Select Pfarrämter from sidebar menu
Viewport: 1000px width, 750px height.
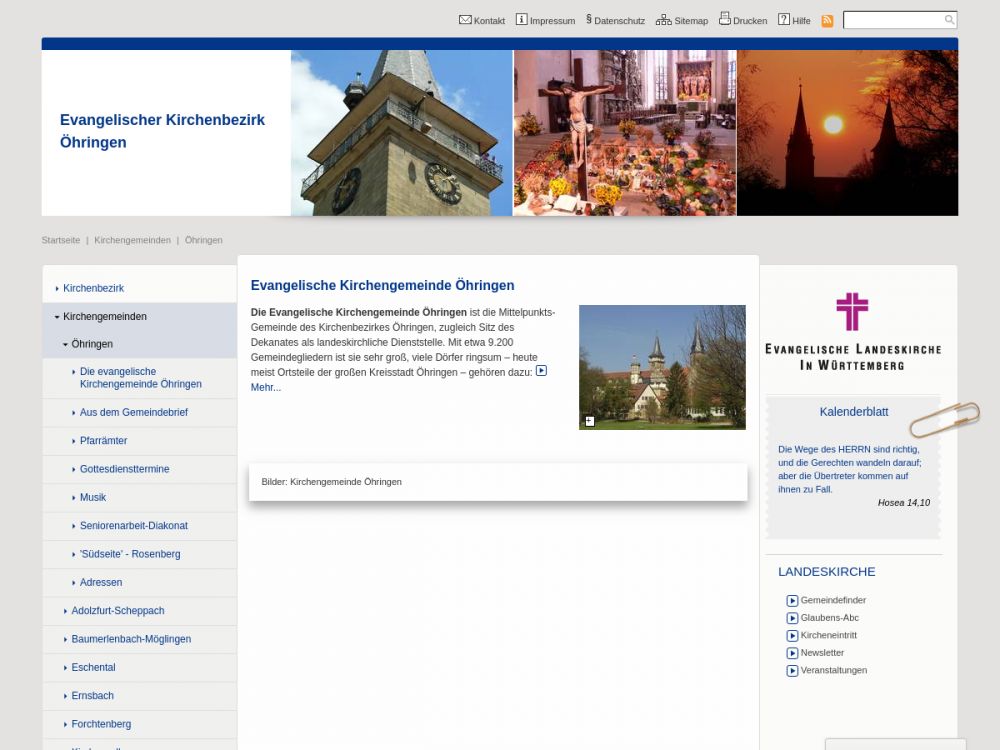click(103, 441)
